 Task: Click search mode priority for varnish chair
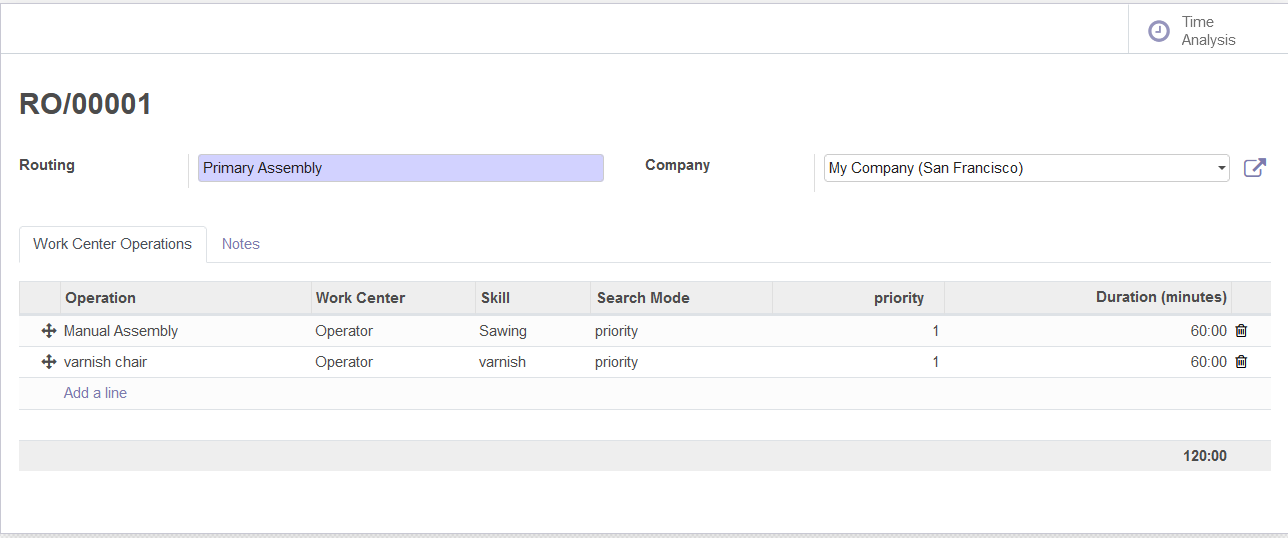[x=616, y=362]
